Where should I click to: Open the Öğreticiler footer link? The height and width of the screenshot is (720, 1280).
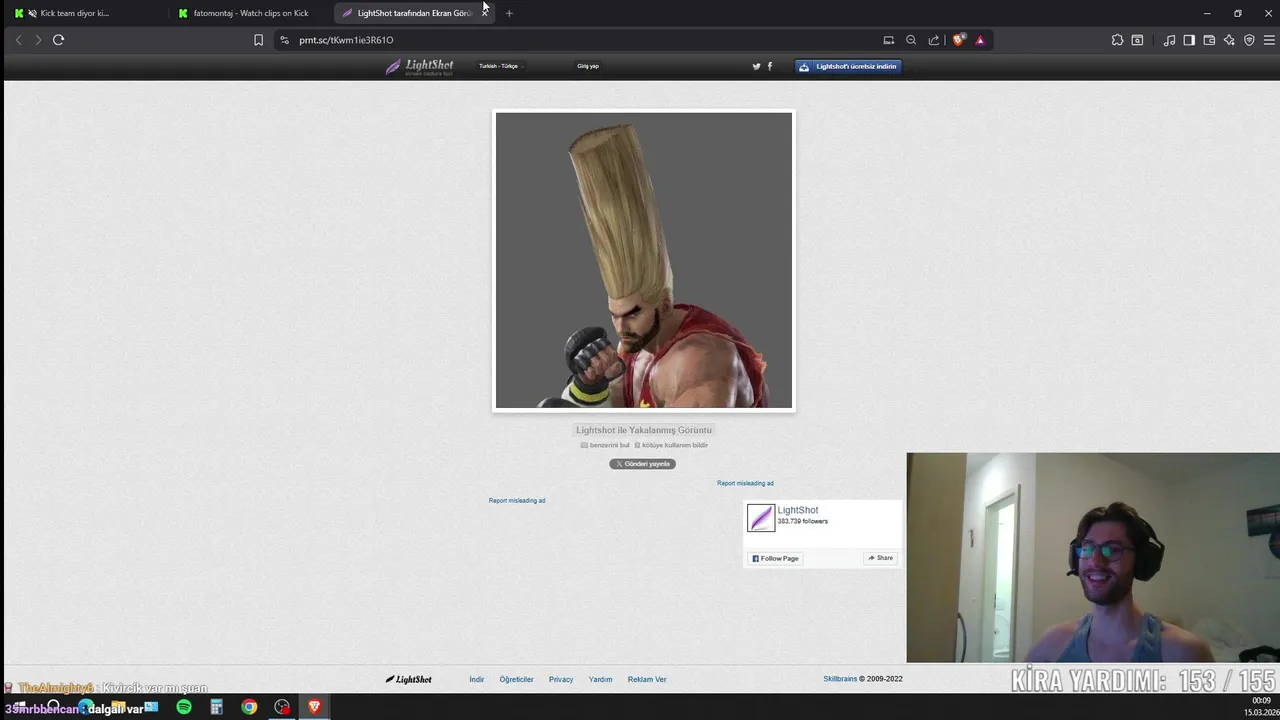pos(517,679)
